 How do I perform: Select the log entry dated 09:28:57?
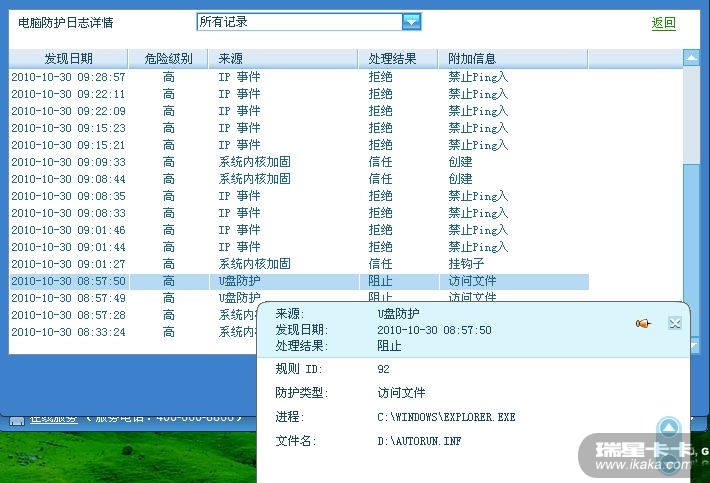pyautogui.click(x=299, y=77)
